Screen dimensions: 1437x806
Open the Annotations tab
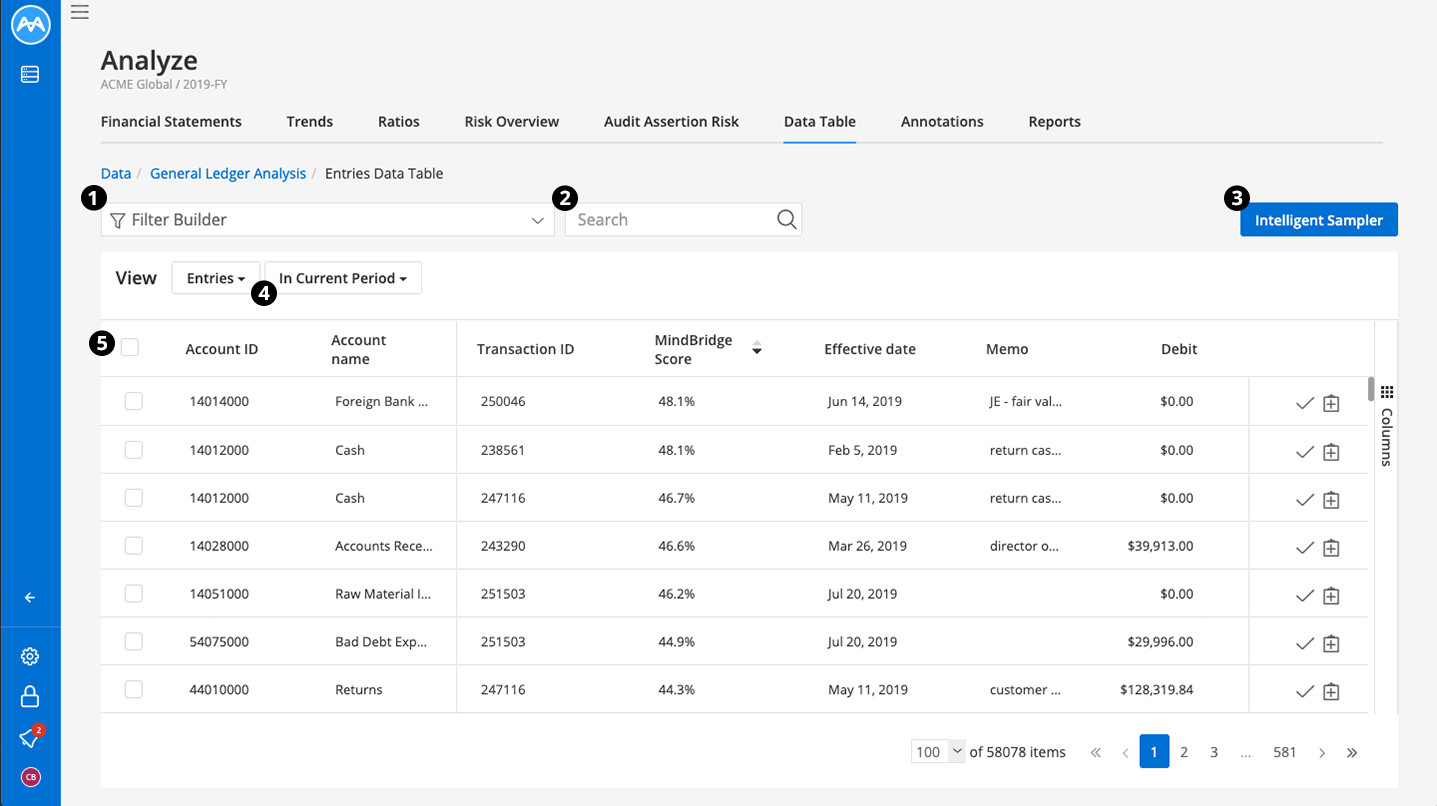coord(942,121)
